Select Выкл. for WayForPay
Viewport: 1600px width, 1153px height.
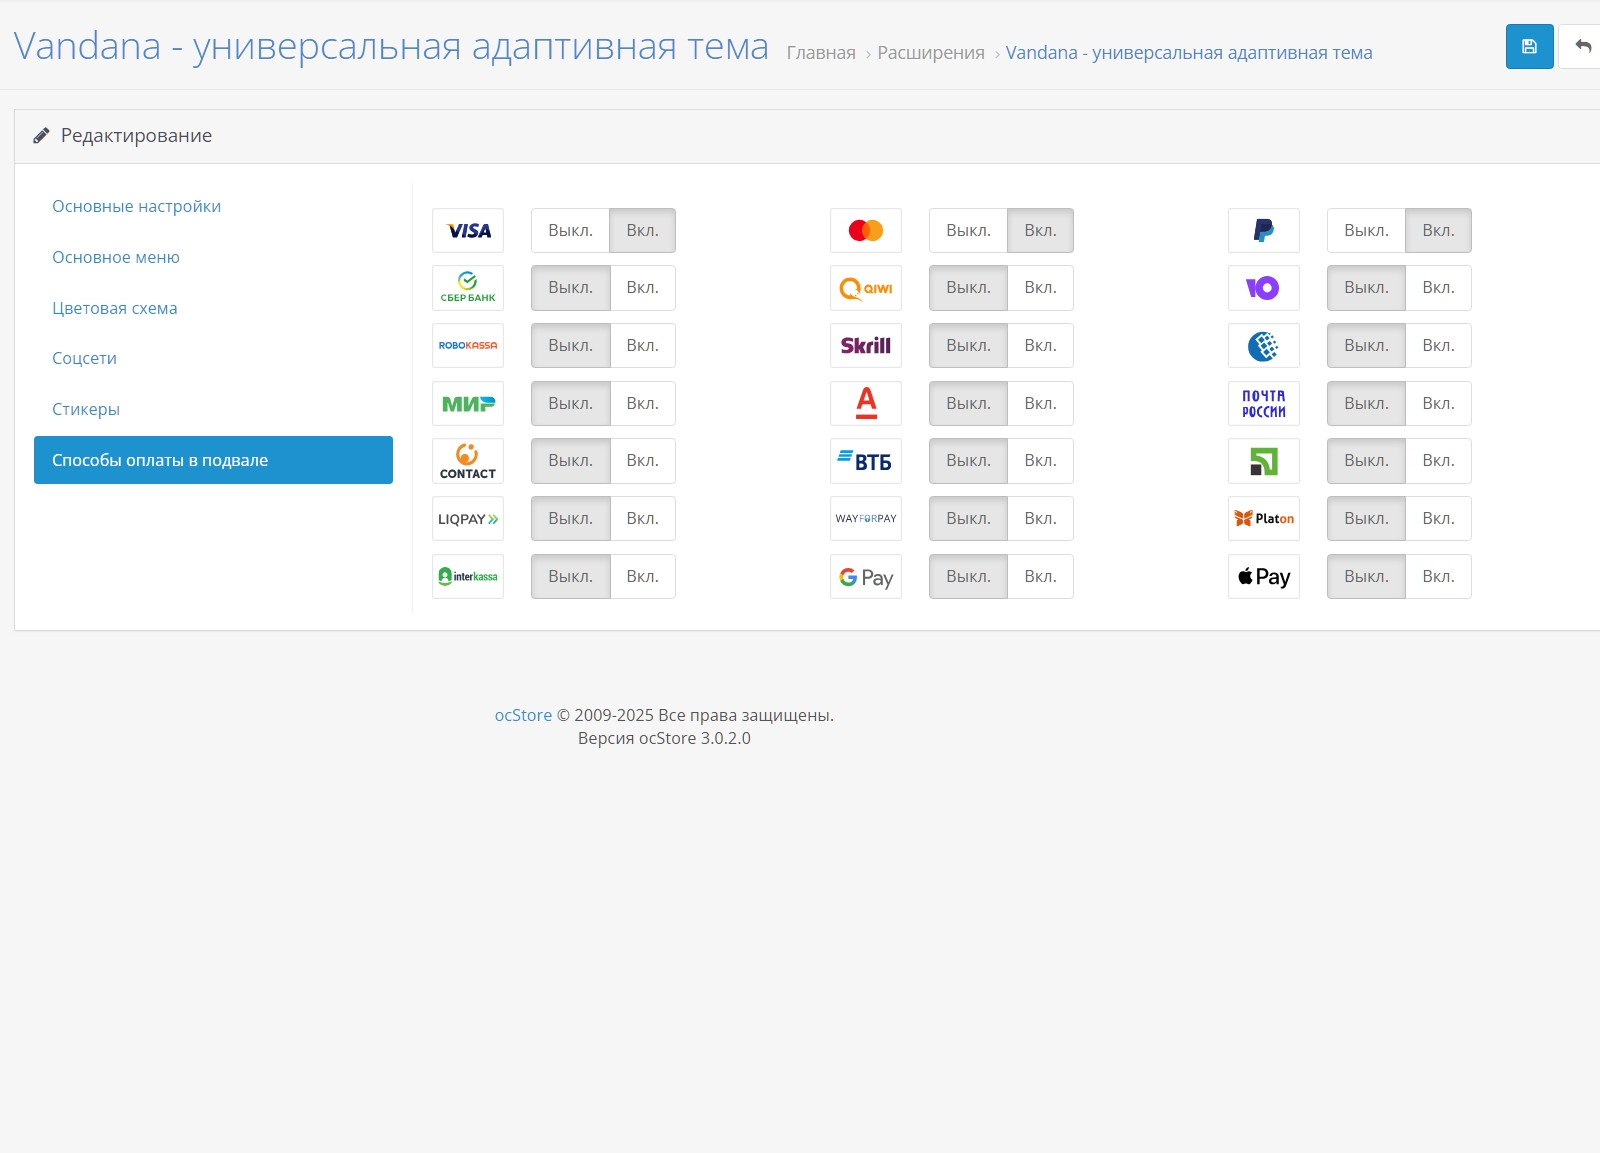tap(968, 519)
